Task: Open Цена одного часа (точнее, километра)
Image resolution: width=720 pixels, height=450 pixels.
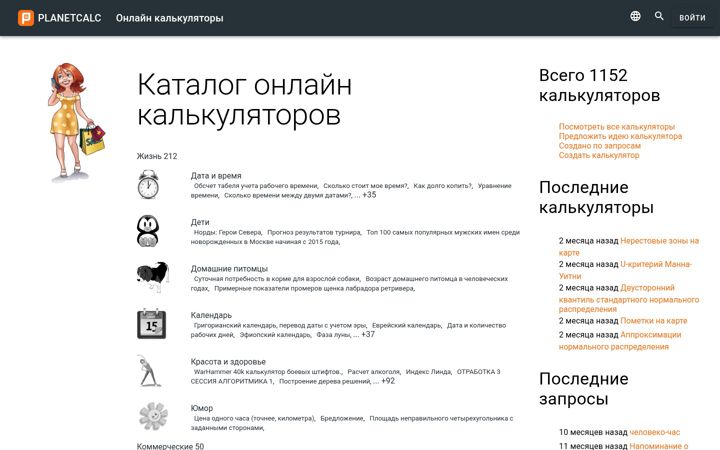Action: click(x=254, y=418)
